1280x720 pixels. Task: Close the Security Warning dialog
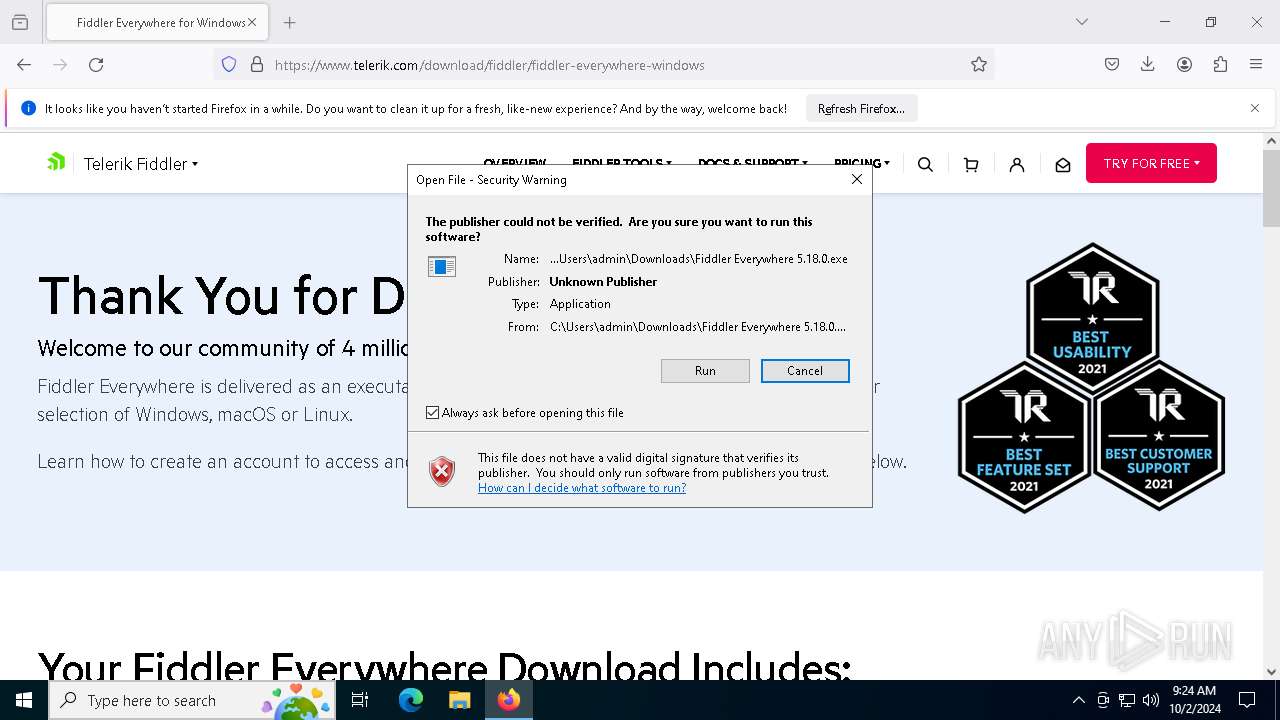pos(857,179)
